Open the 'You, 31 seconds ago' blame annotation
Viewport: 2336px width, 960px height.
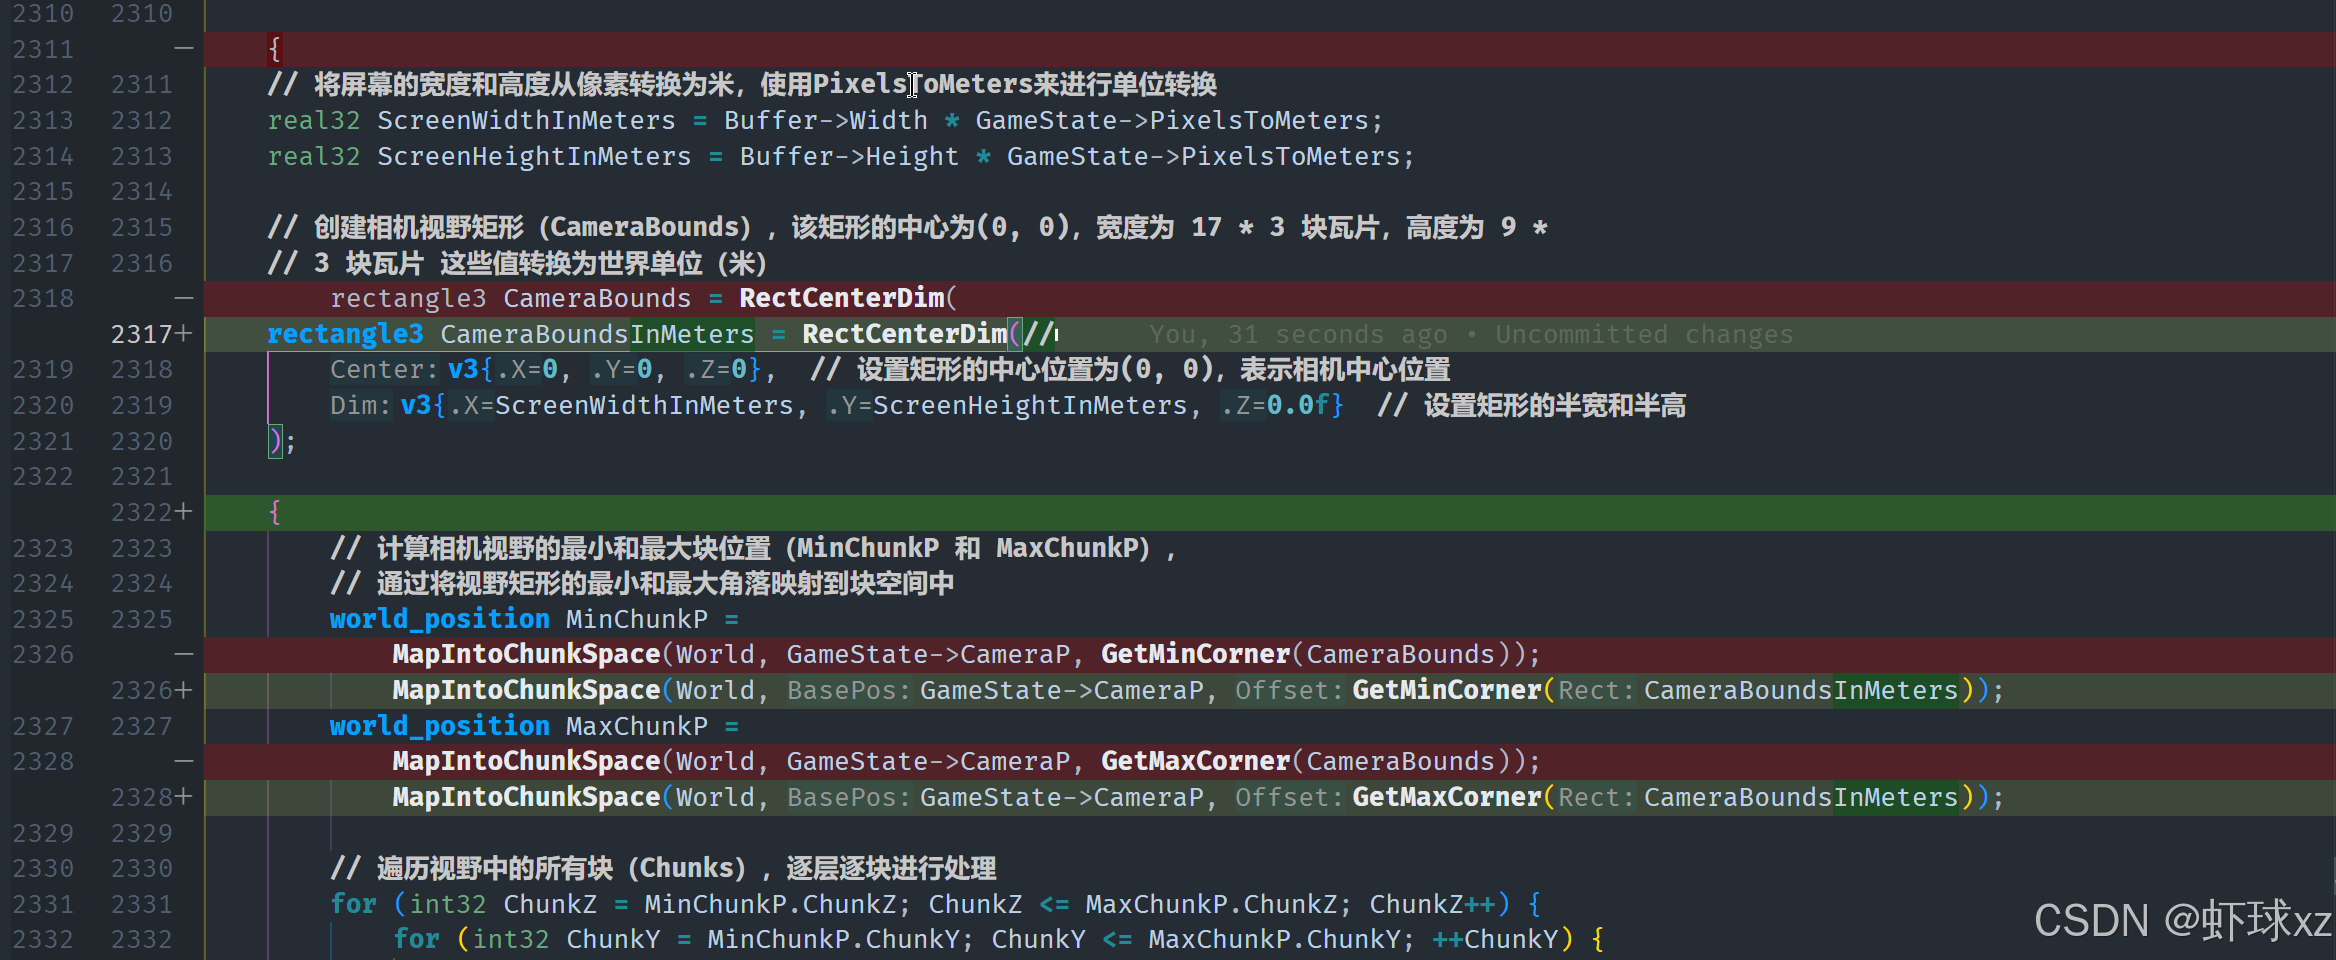coord(1470,334)
